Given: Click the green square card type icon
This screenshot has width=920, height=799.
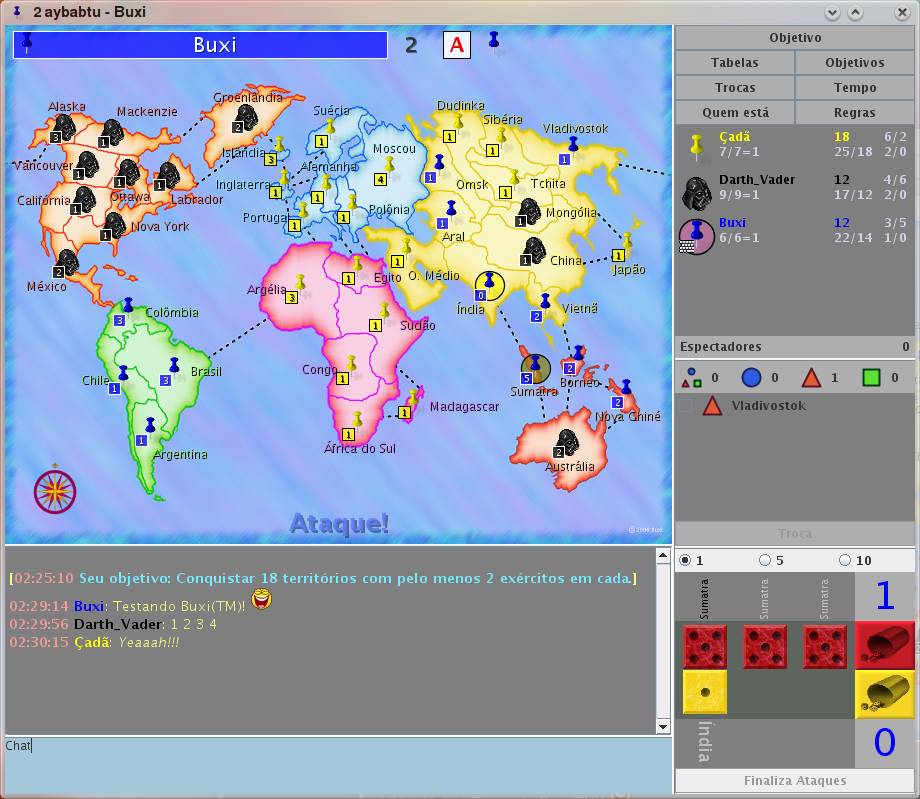Looking at the screenshot, I should pyautogui.click(x=871, y=377).
